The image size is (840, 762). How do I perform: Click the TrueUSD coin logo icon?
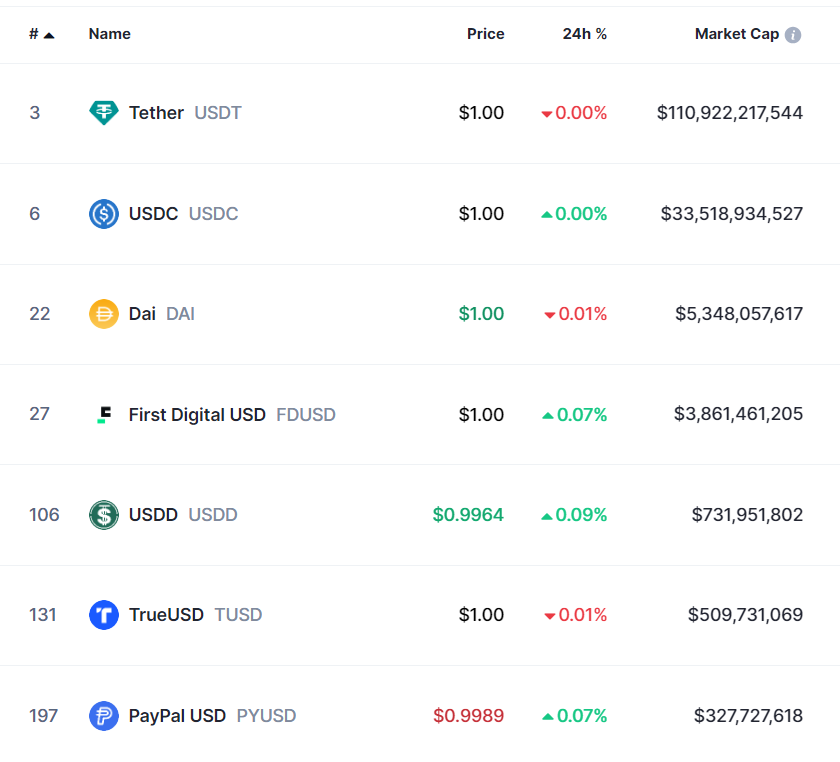coord(104,615)
